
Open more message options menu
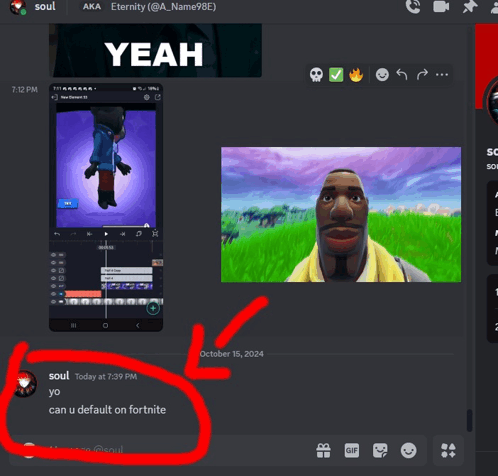[x=442, y=75]
